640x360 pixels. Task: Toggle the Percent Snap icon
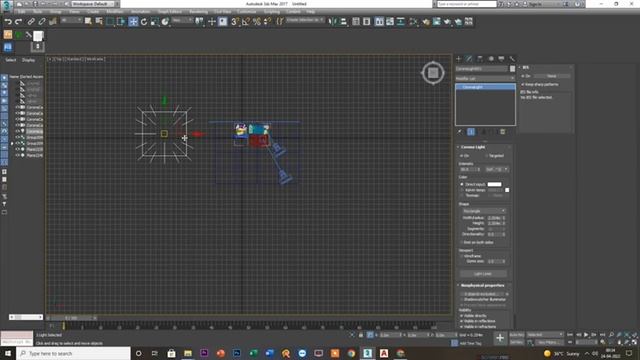(257, 22)
